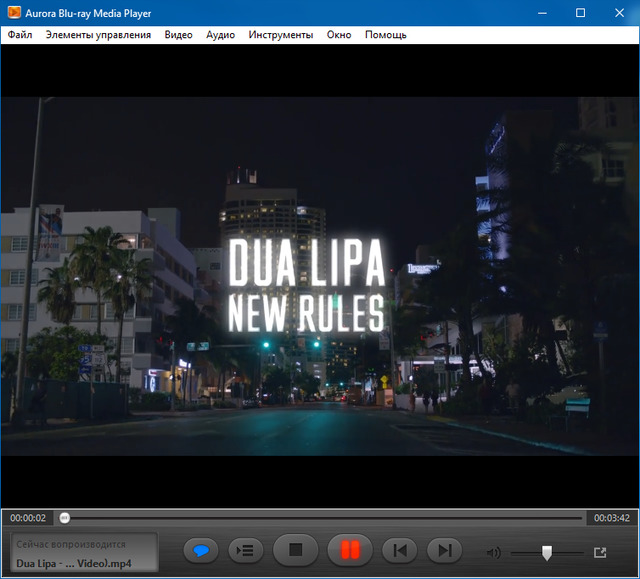Expand the Аудио menu
Screen dimensions: 640x579
pos(220,35)
